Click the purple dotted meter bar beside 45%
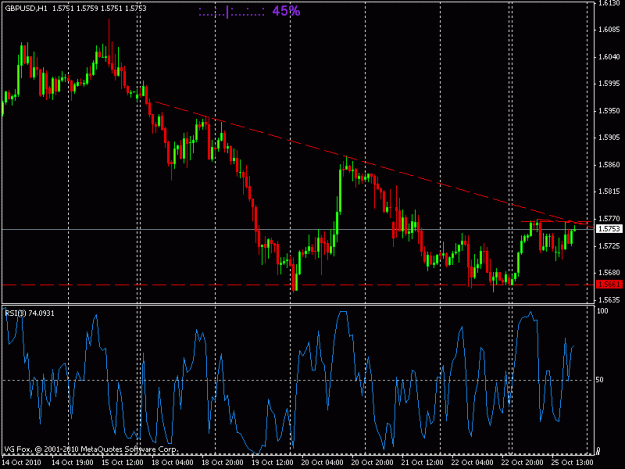 pos(231,12)
